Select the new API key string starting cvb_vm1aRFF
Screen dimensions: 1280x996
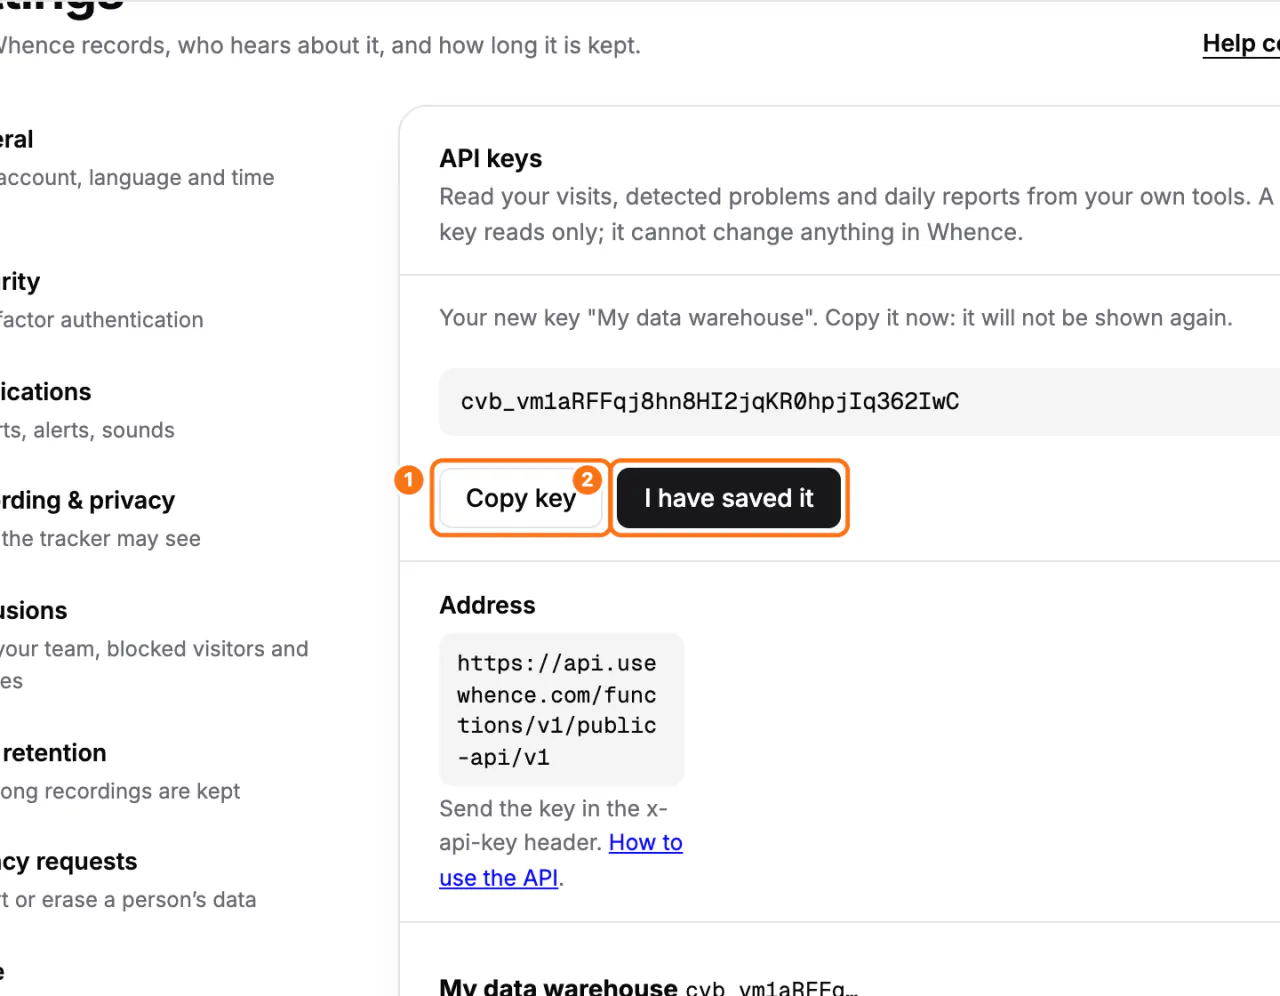point(710,402)
